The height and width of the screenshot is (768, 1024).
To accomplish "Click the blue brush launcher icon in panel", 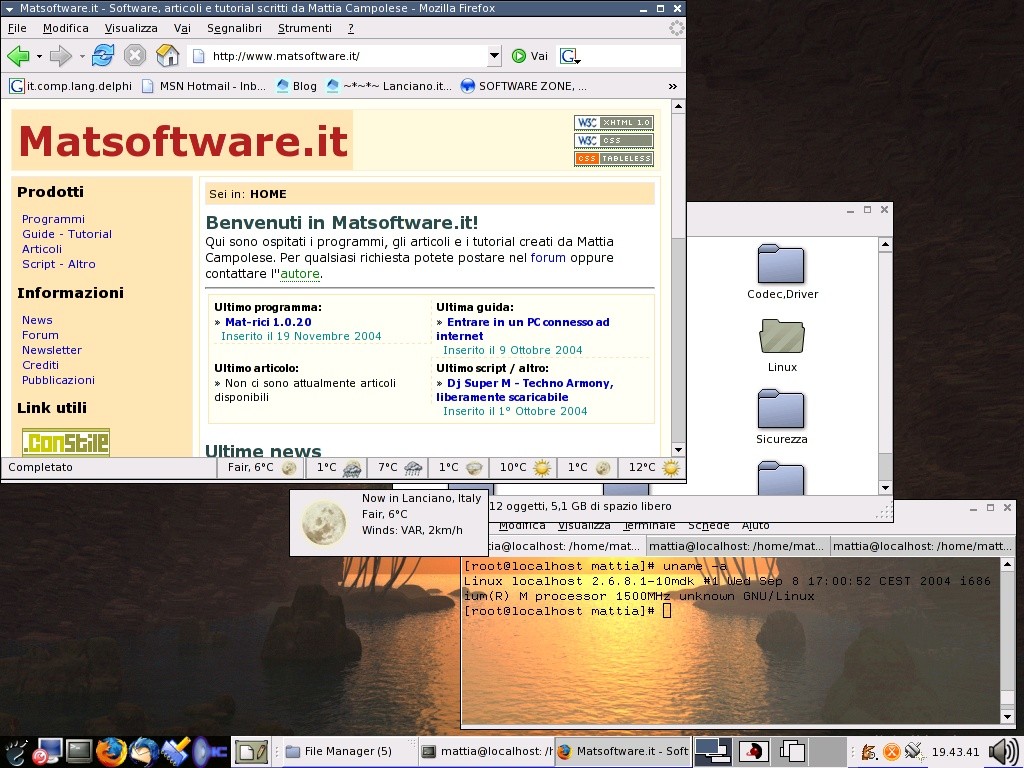I will click(x=175, y=752).
